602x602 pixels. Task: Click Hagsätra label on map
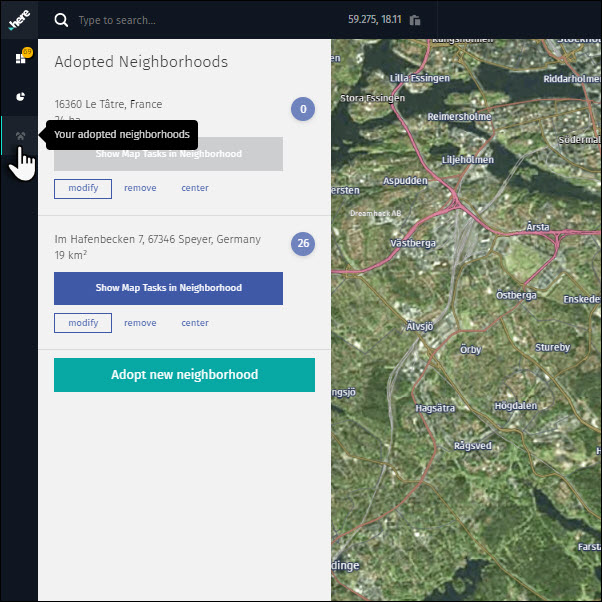click(x=435, y=408)
